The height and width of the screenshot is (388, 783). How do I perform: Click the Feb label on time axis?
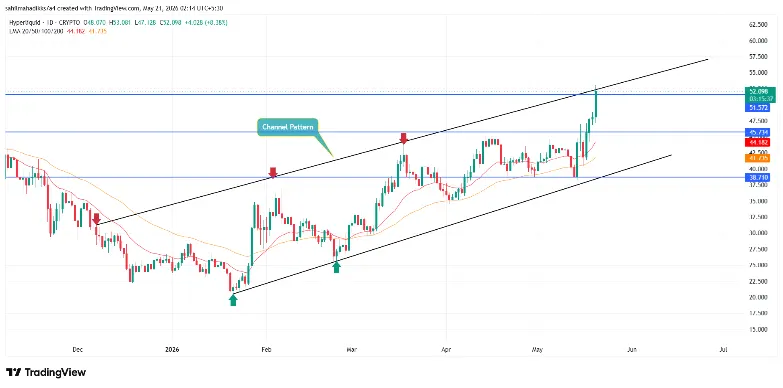pyautogui.click(x=266, y=350)
